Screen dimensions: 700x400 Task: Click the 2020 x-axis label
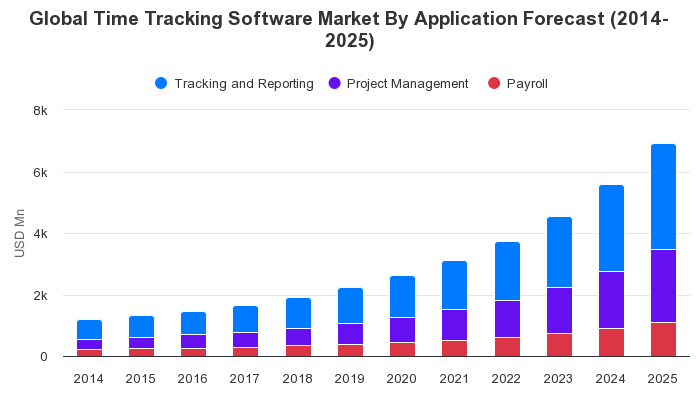tap(401, 379)
